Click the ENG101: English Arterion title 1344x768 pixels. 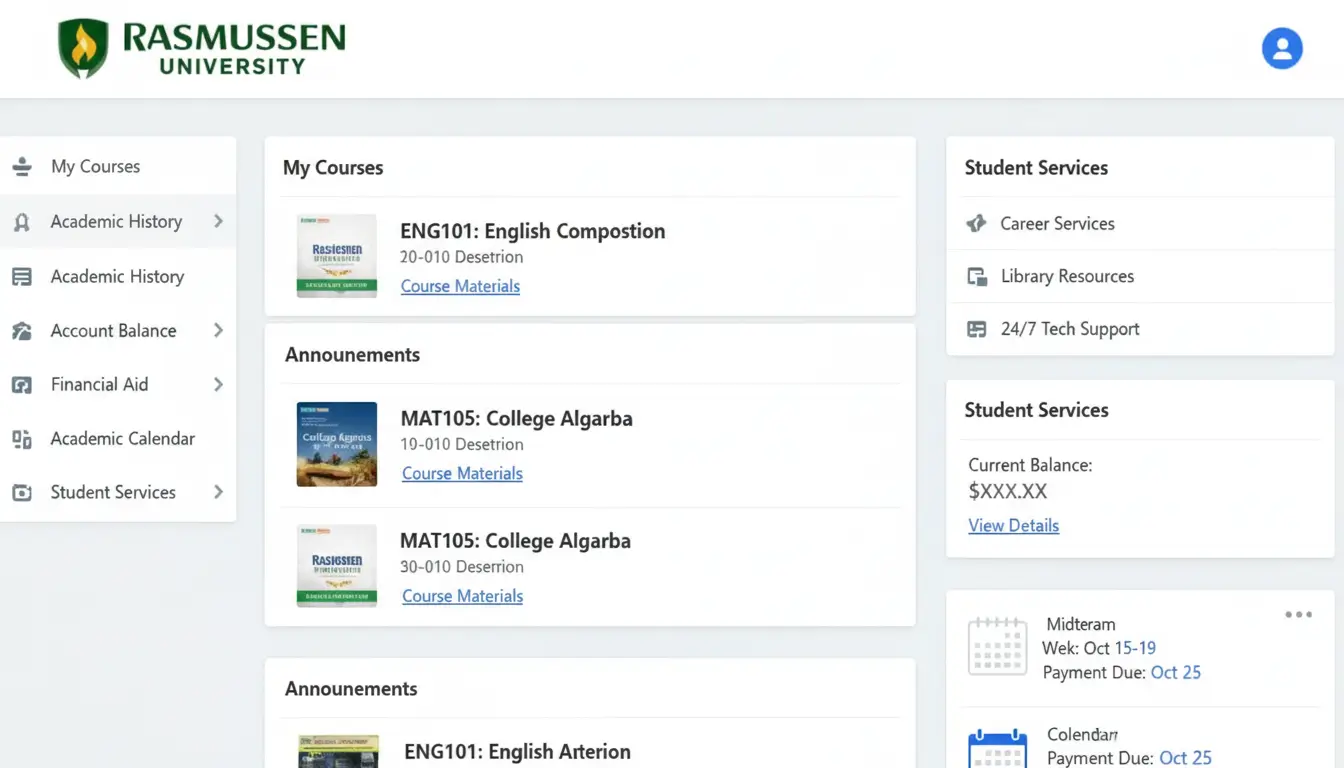[x=517, y=752]
